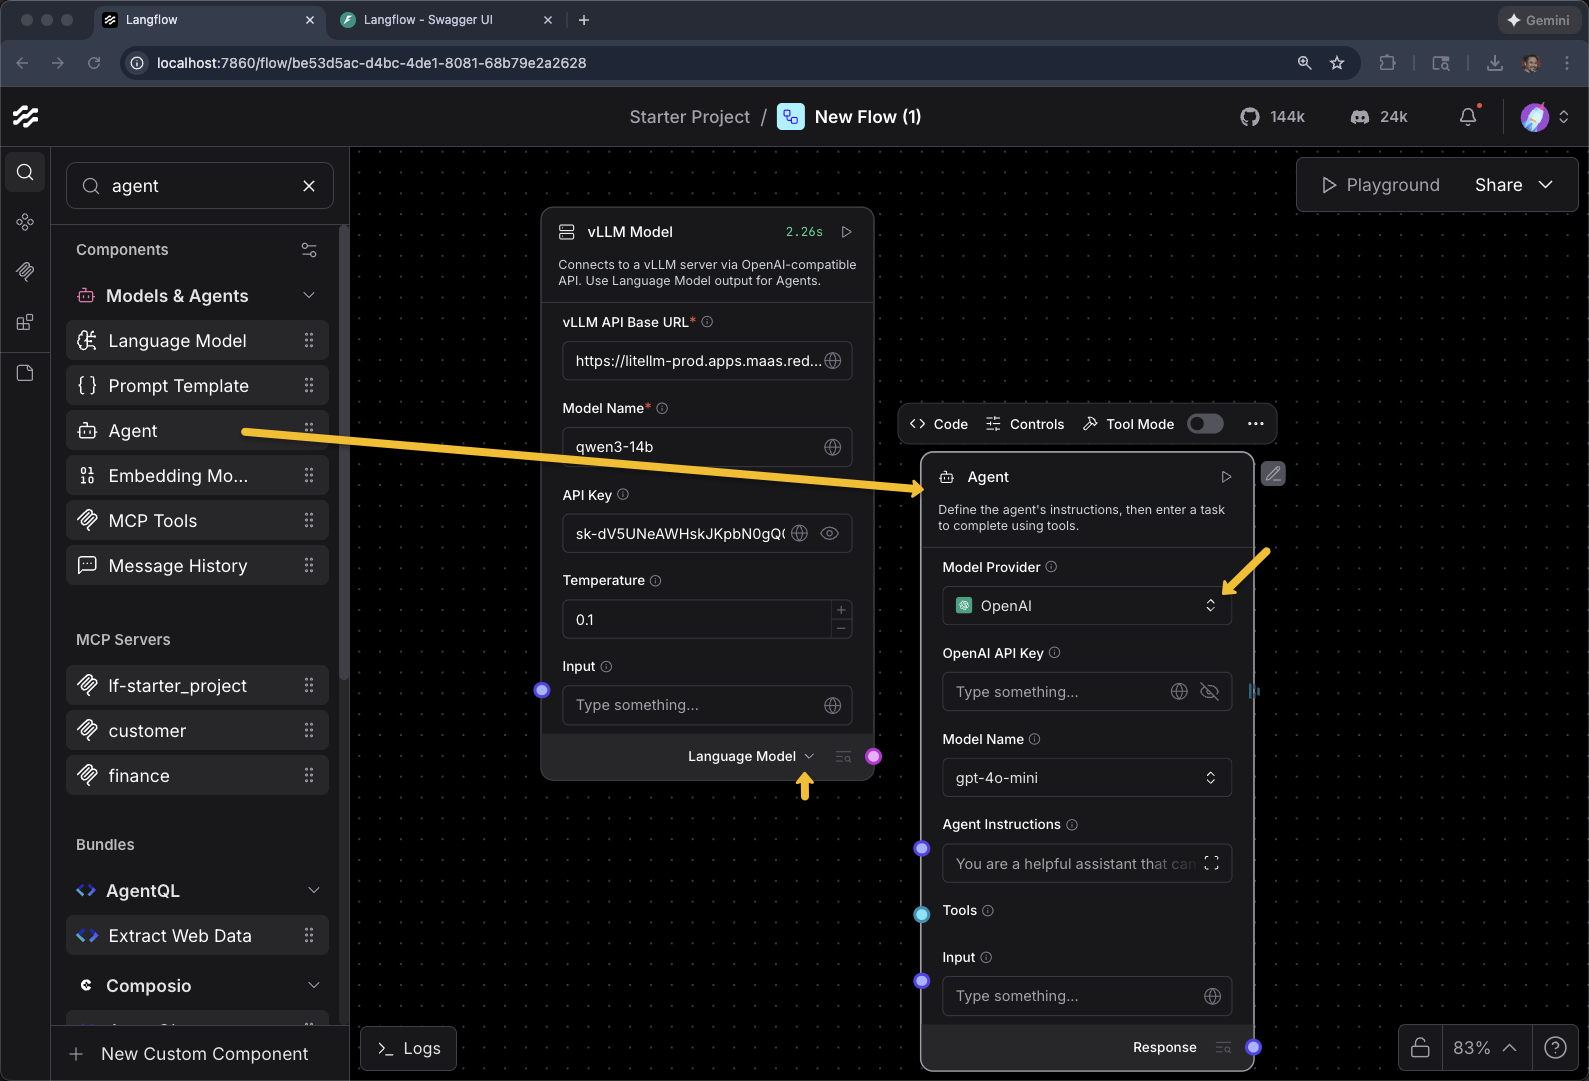Viewport: 1589px width, 1081px height.
Task: Open the Controls tab of Agent node
Action: tap(1025, 424)
